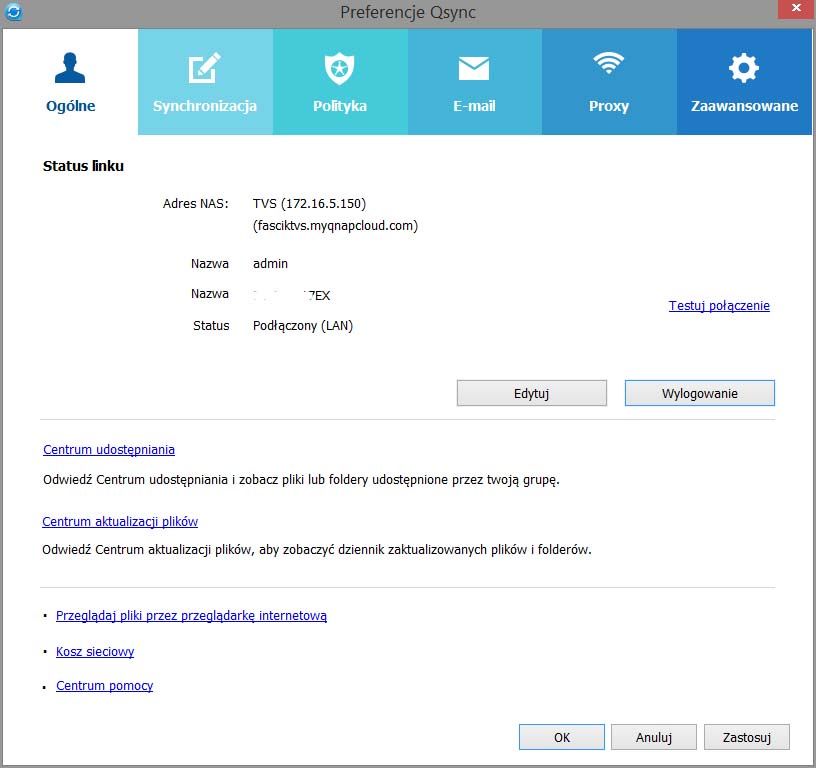The width and height of the screenshot is (816, 768).
Task: Click the Testuj połączenie link
Action: (x=719, y=305)
